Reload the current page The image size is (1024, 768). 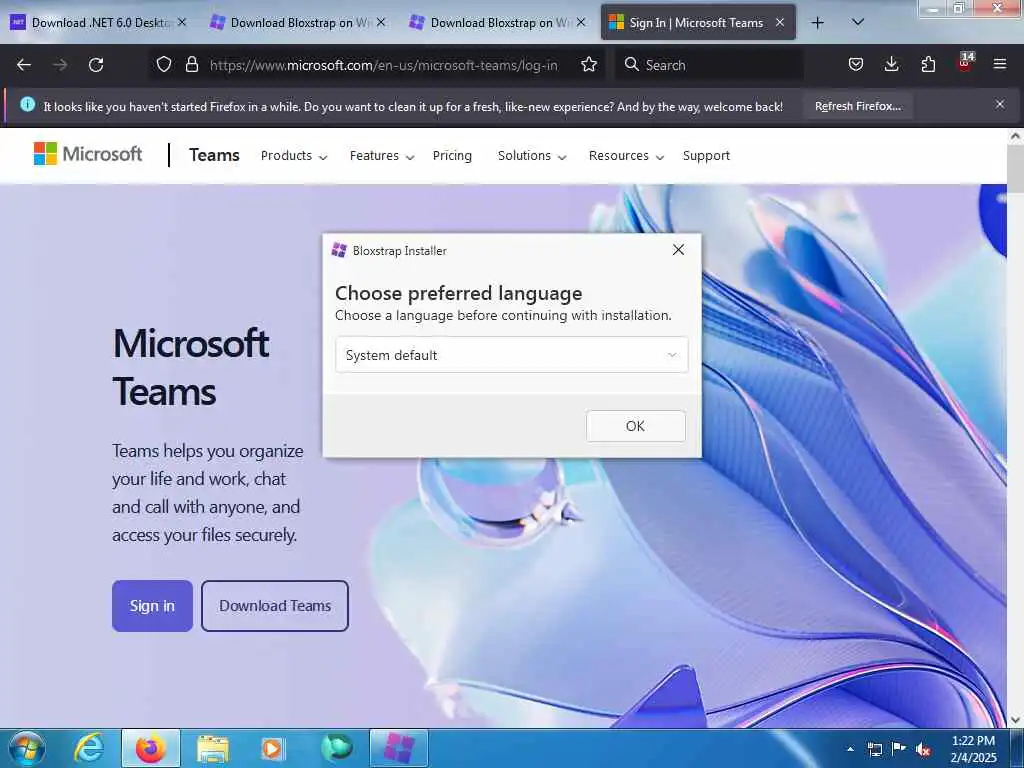(x=96, y=65)
